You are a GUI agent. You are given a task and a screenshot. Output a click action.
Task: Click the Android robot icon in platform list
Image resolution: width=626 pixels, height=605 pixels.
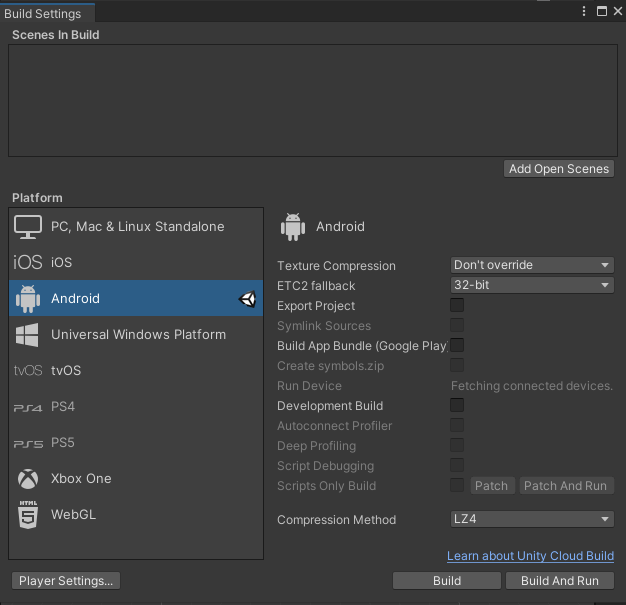click(28, 299)
